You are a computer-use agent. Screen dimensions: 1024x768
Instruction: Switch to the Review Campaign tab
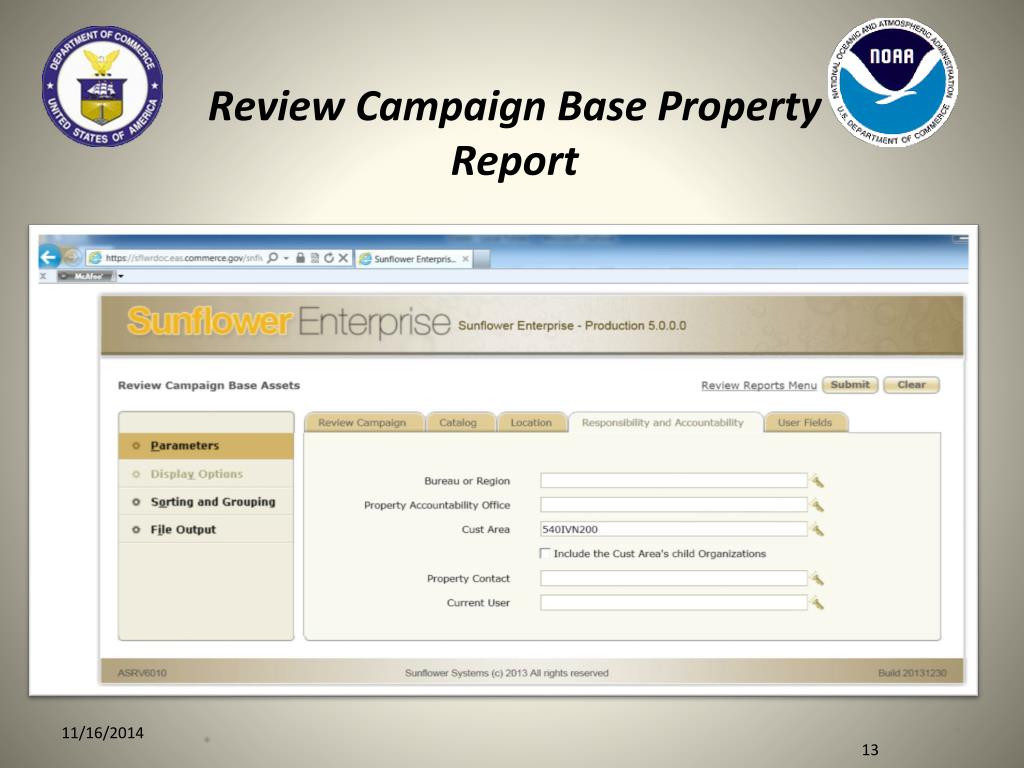(x=362, y=423)
